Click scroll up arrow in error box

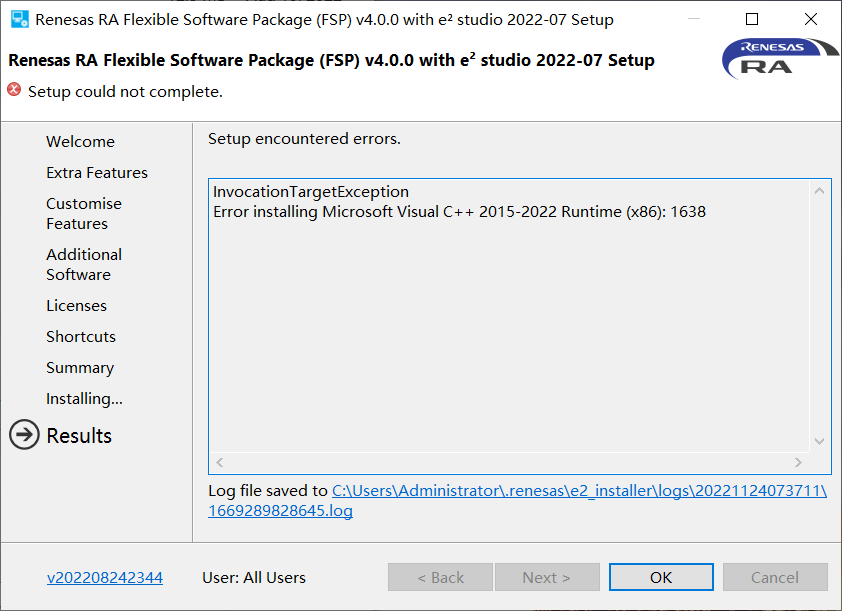(x=819, y=191)
